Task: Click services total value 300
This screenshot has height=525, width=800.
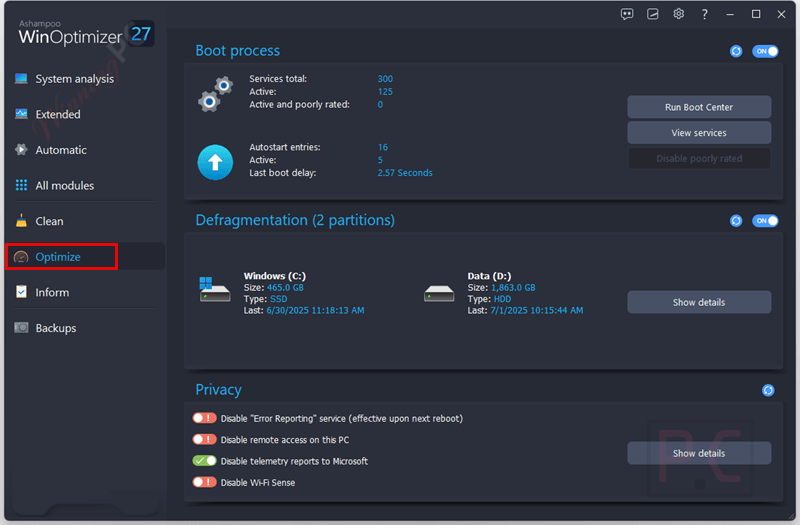Action: (385, 79)
